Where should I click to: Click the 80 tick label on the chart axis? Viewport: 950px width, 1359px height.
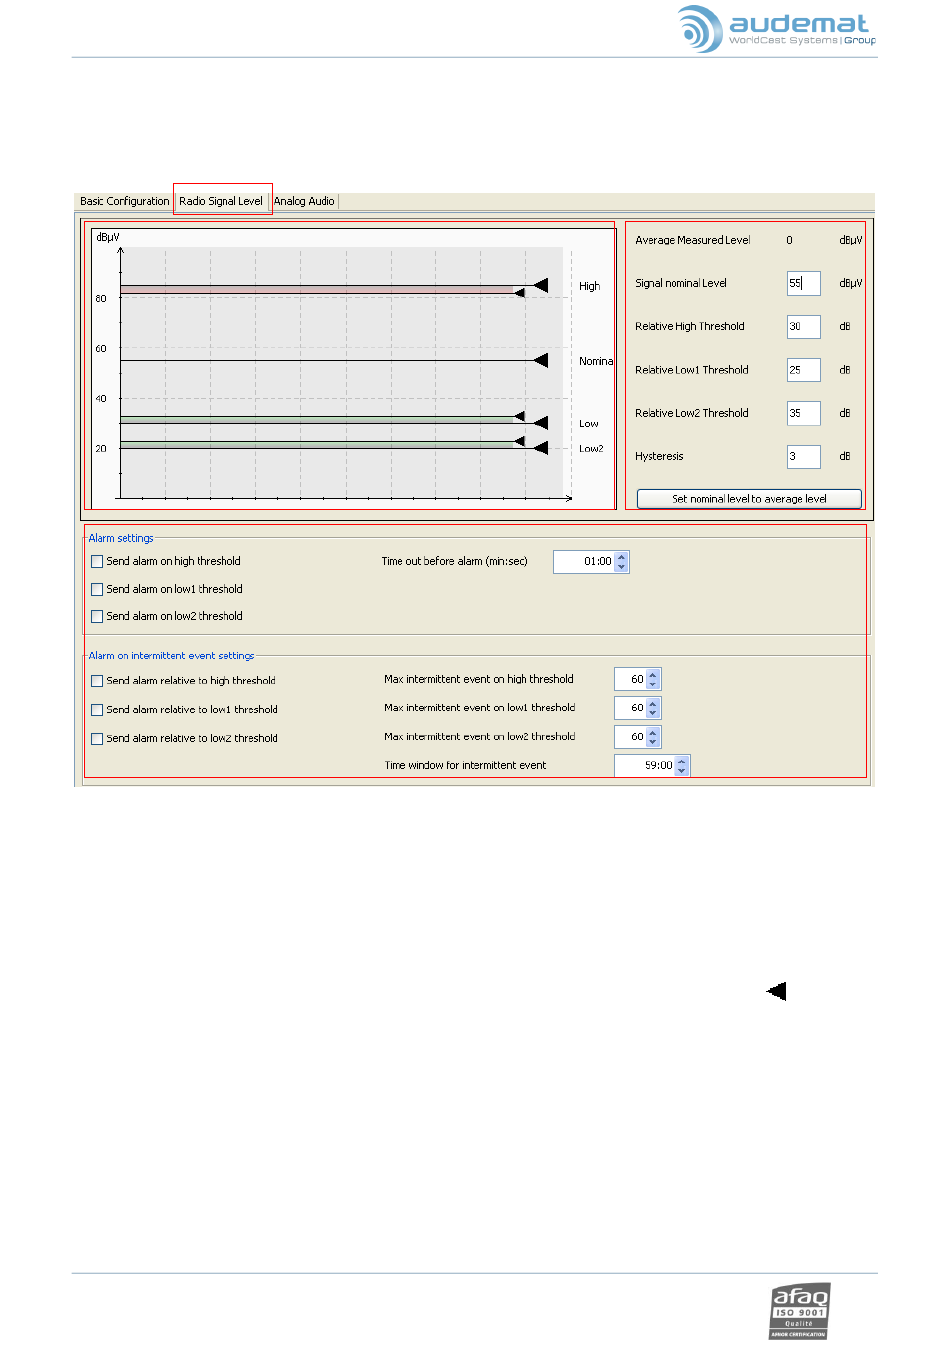pos(101,299)
